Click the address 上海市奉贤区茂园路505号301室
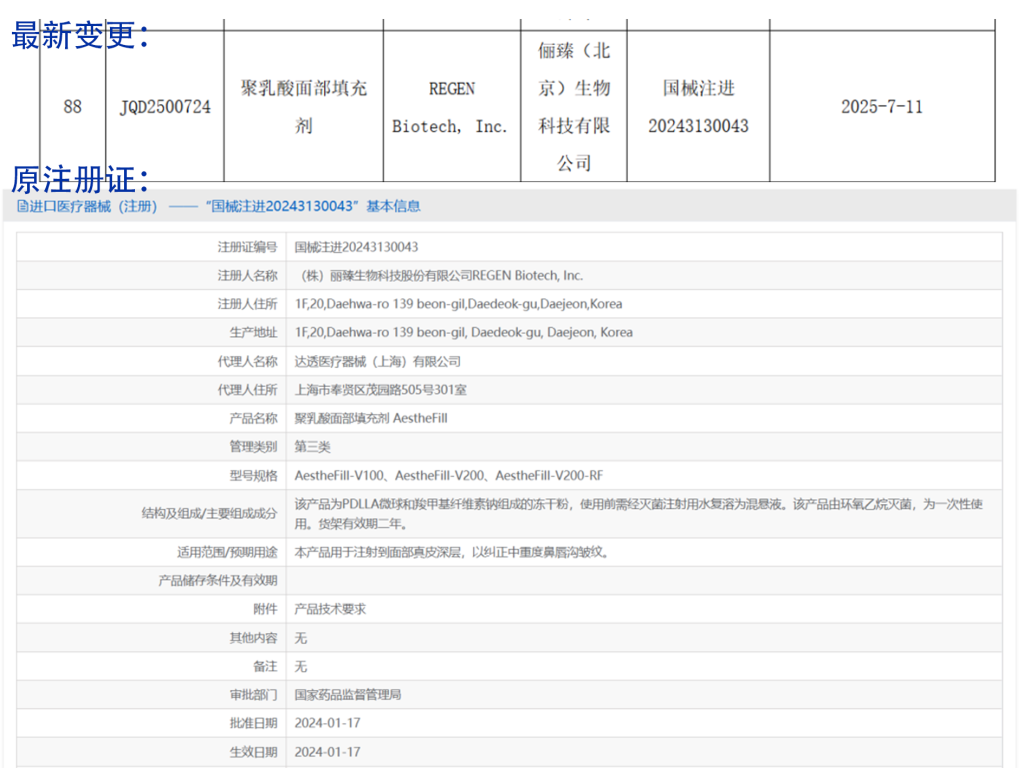 click(x=380, y=390)
